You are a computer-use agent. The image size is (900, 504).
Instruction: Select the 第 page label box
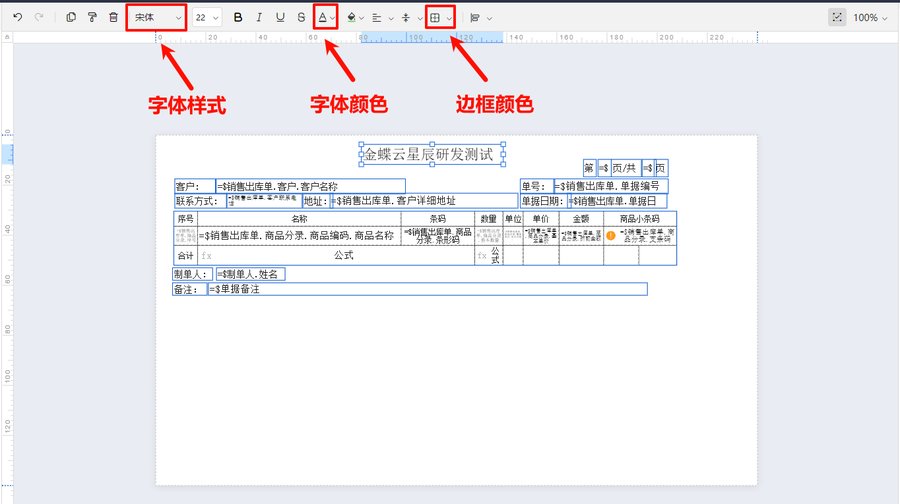click(589, 168)
